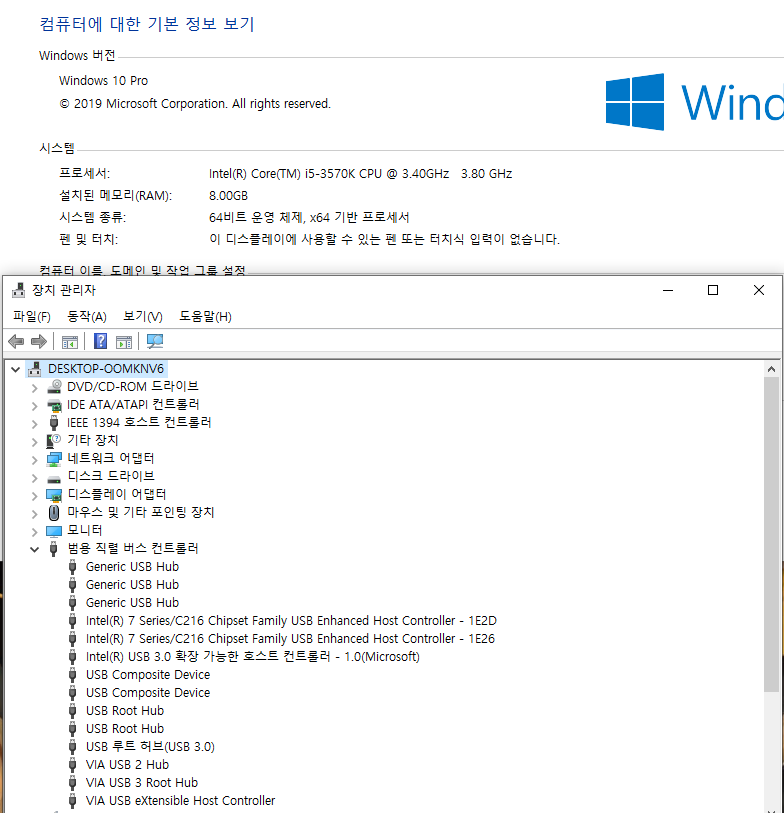Open the 동작(A) menu

(87, 316)
